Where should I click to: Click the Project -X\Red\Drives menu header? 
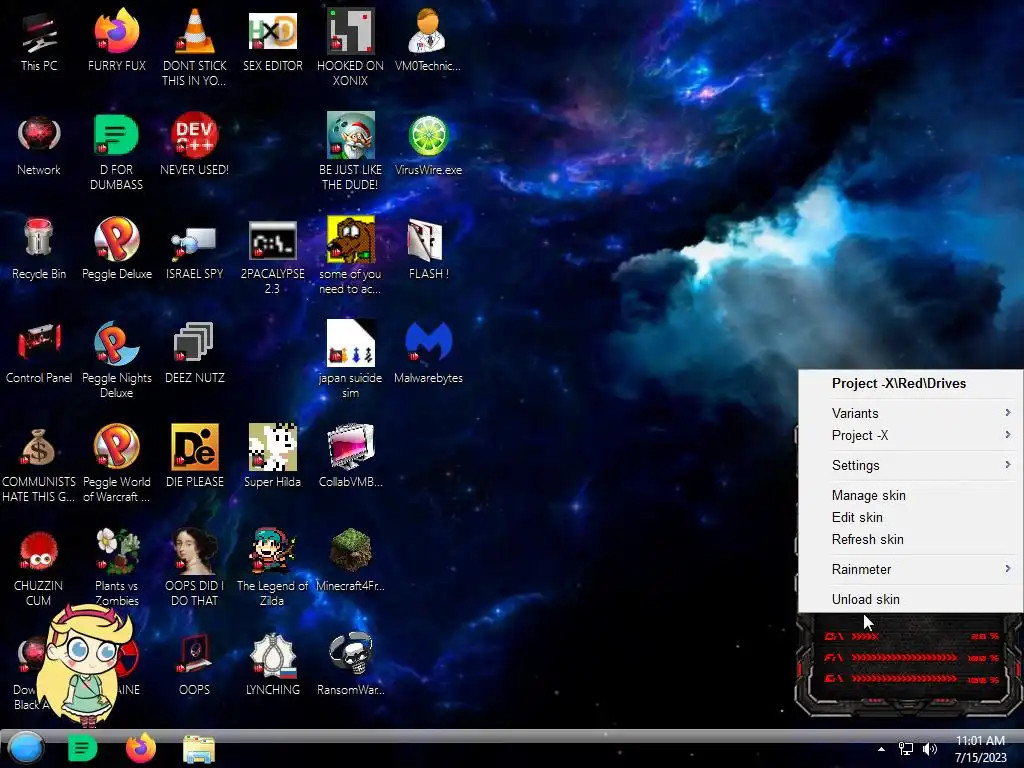point(910,383)
